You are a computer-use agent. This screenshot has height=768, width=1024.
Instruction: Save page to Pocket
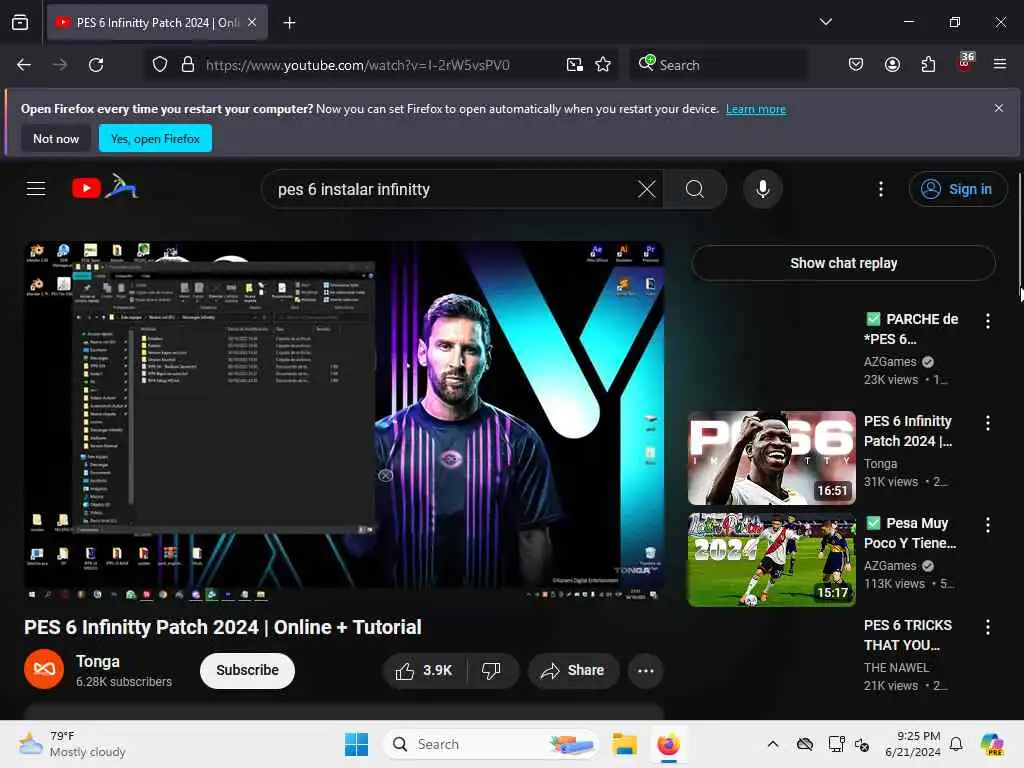856,64
